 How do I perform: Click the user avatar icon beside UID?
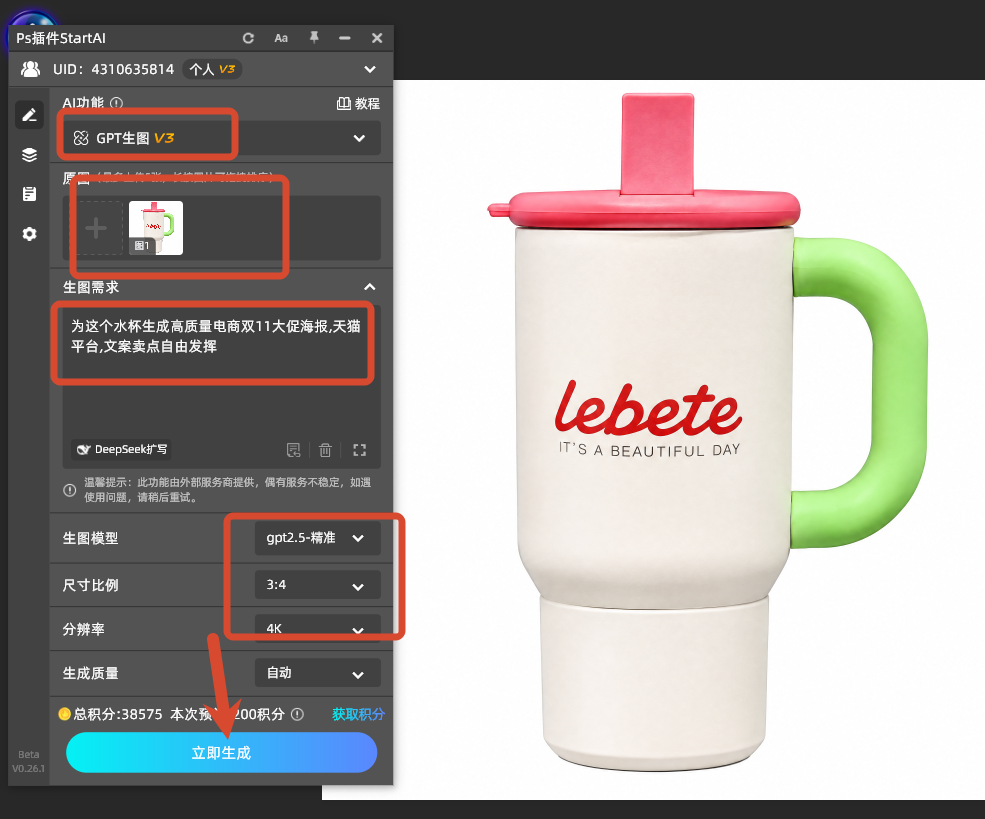30,69
